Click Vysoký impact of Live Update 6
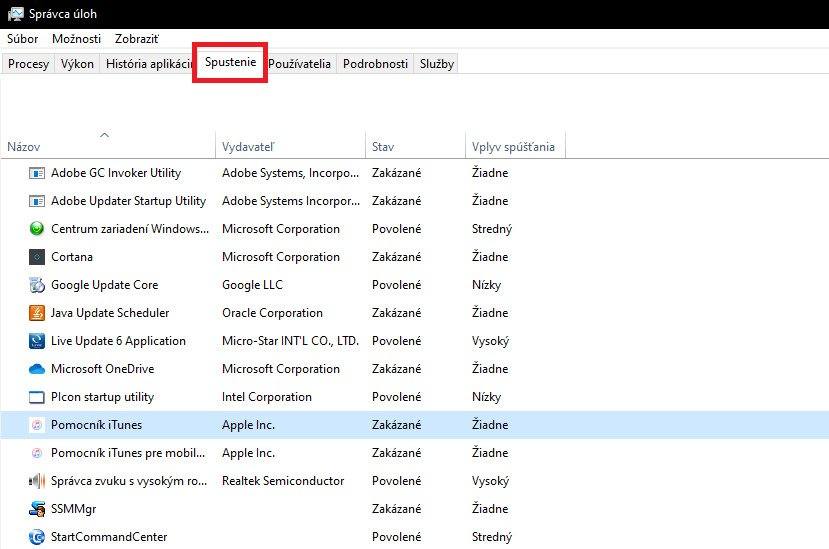This screenshot has width=829, height=549. pos(491,341)
